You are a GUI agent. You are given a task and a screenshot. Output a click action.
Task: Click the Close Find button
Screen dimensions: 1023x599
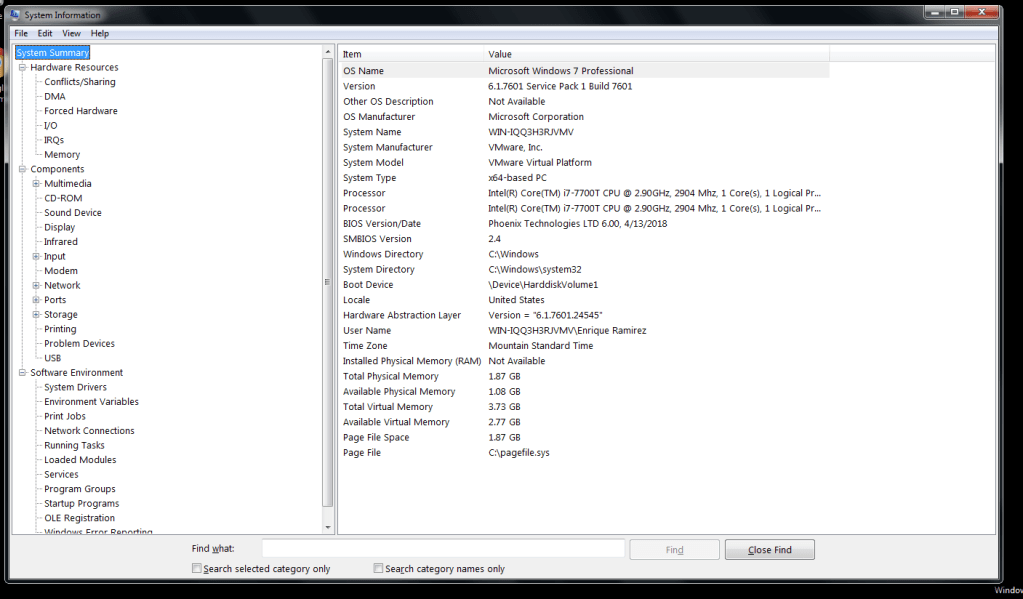tap(770, 549)
